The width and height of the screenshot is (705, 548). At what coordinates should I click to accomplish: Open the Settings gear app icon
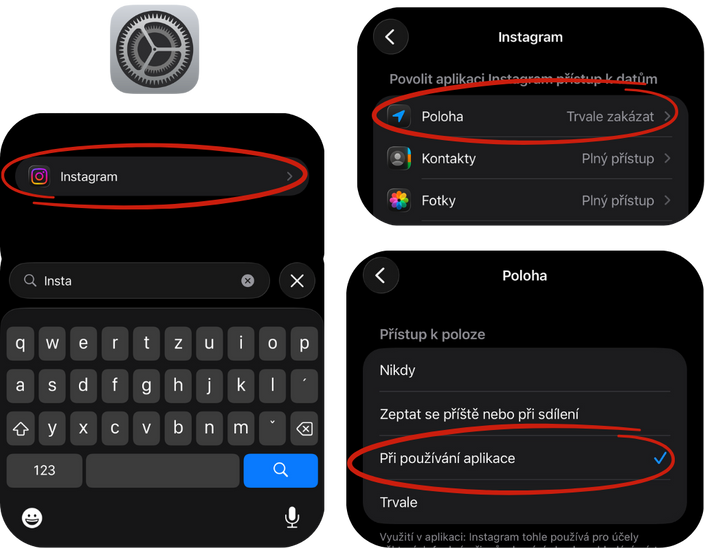coord(154,49)
